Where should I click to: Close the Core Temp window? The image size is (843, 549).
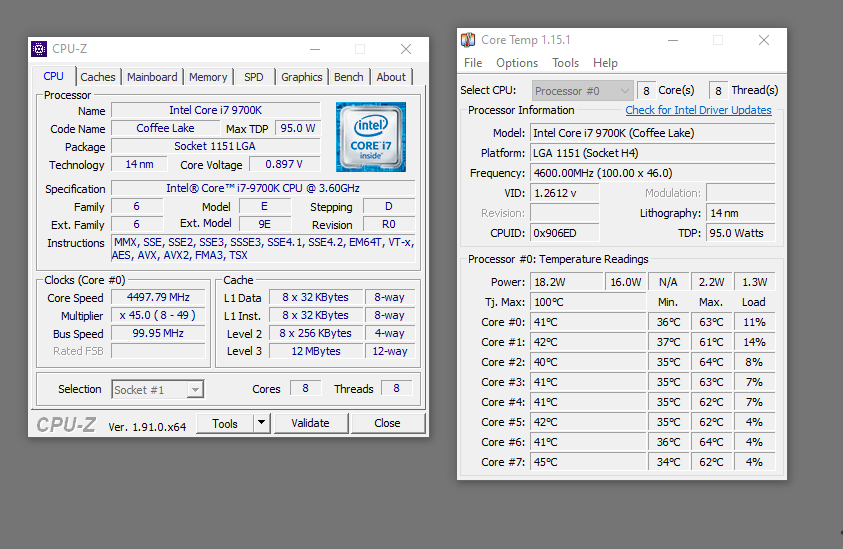[x=763, y=40]
